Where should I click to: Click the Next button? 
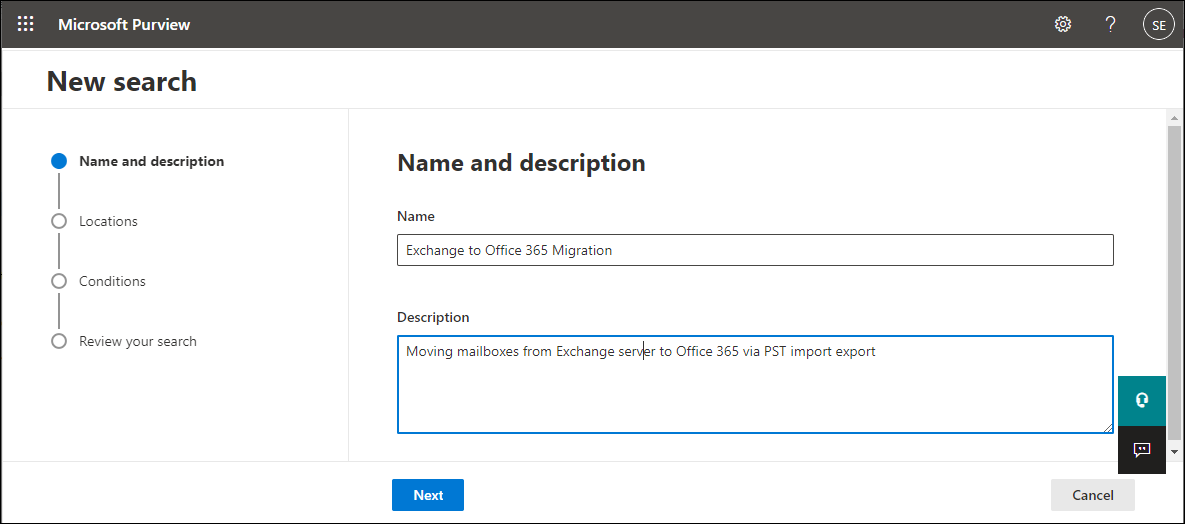tap(428, 495)
